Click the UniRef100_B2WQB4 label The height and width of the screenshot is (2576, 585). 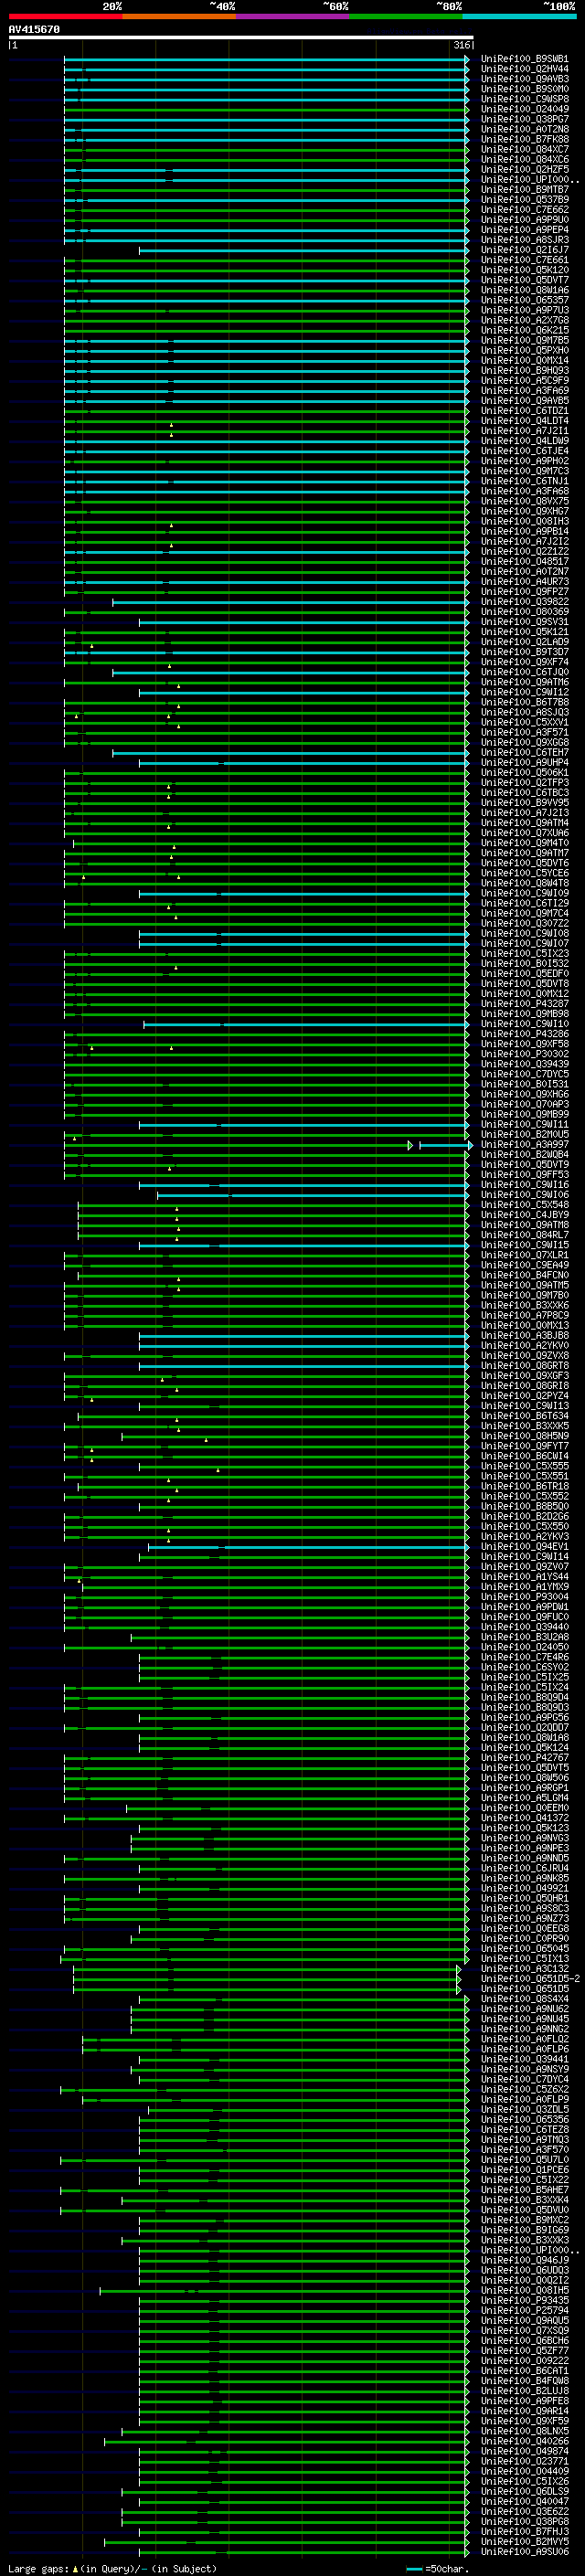pos(525,1155)
